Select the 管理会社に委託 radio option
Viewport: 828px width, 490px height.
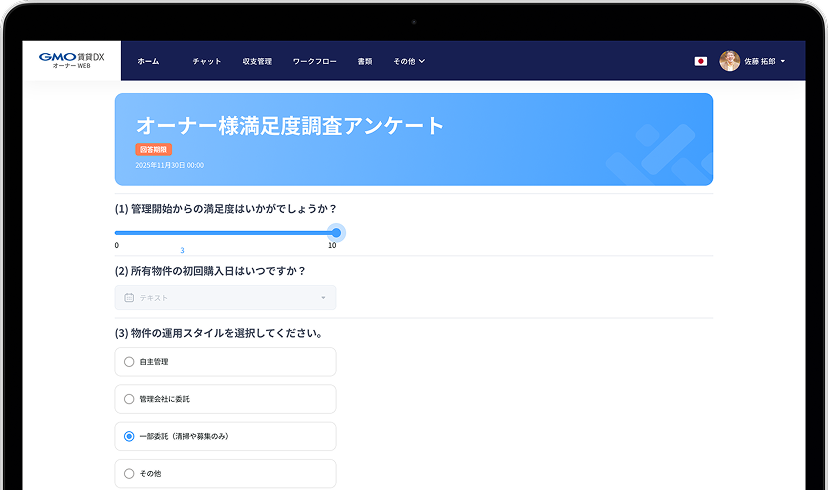click(x=129, y=399)
